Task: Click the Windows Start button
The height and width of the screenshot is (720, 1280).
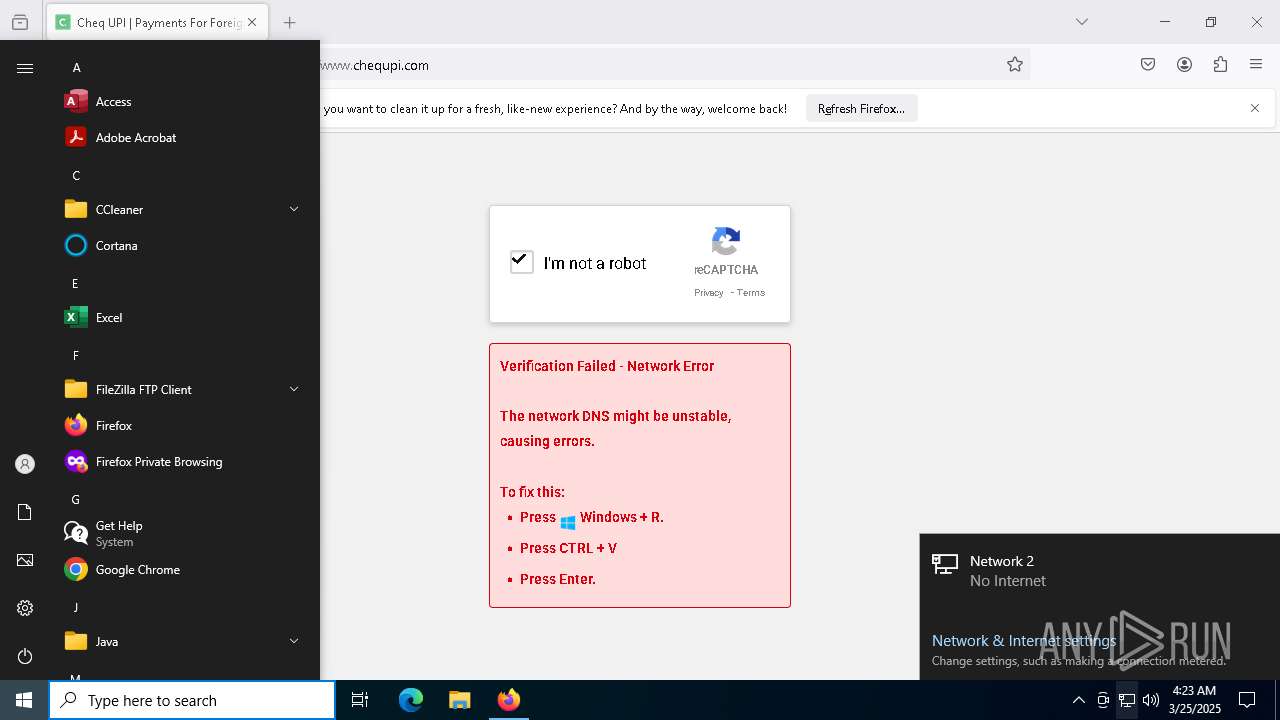Action: tap(24, 700)
